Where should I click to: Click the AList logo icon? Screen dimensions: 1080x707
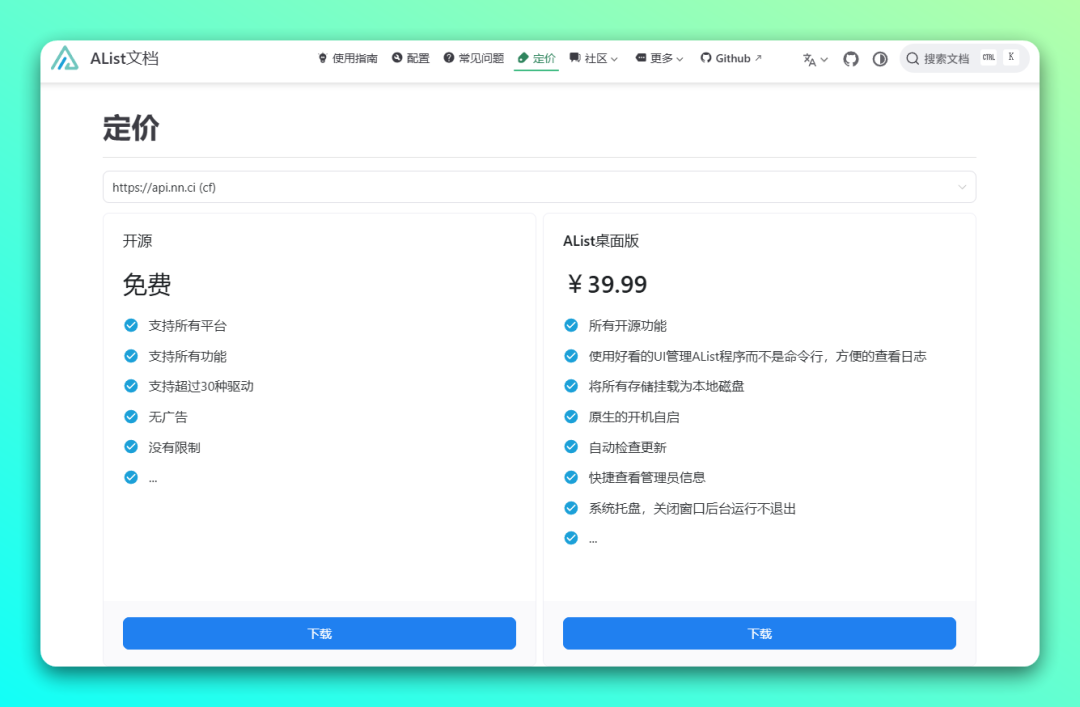(x=65, y=59)
